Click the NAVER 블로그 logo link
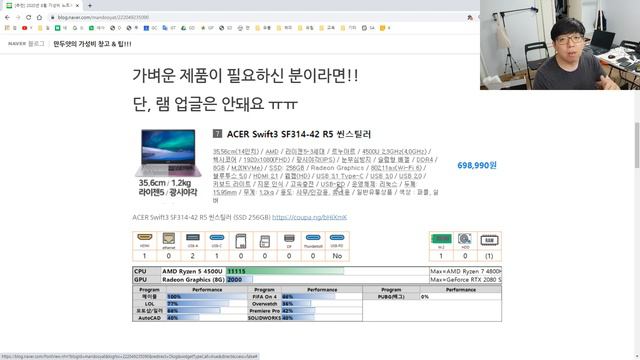Viewport: 640px width, 360px height. [26, 44]
